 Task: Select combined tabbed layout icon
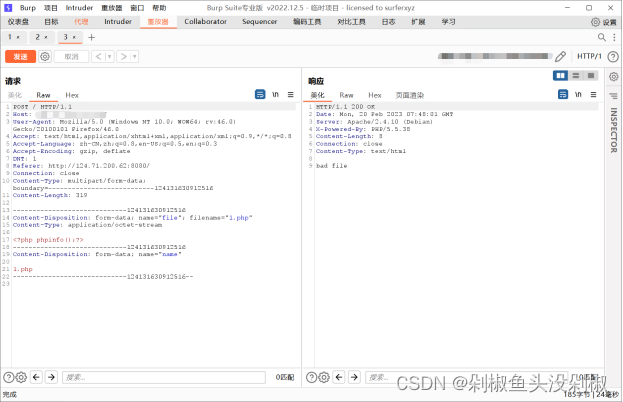(591, 75)
